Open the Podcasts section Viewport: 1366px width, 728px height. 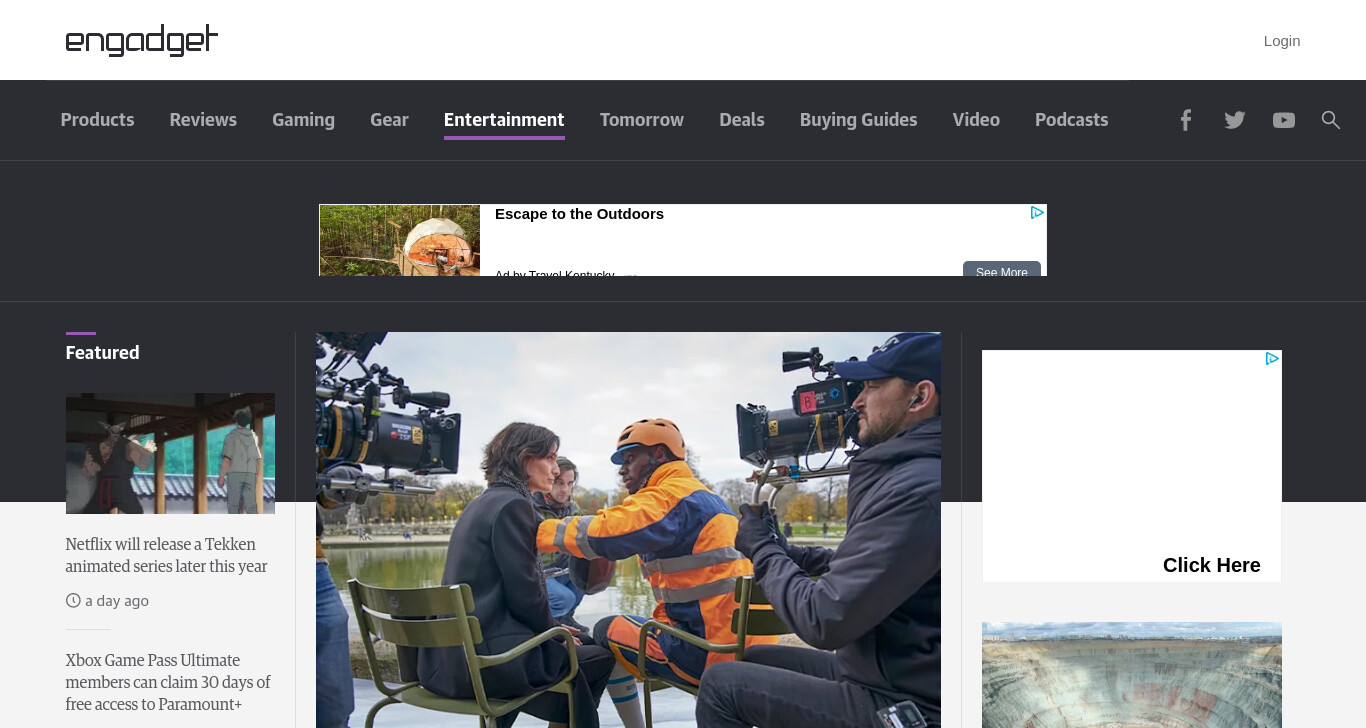(x=1071, y=120)
